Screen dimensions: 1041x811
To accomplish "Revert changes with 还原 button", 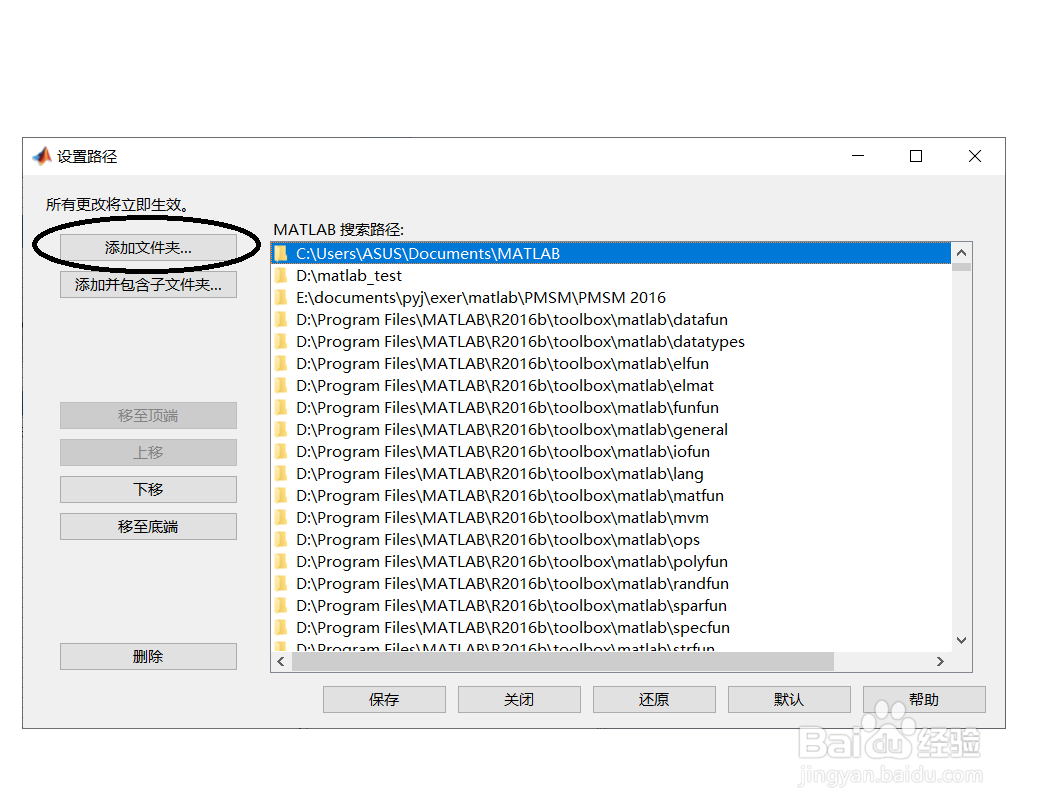I will [654, 700].
